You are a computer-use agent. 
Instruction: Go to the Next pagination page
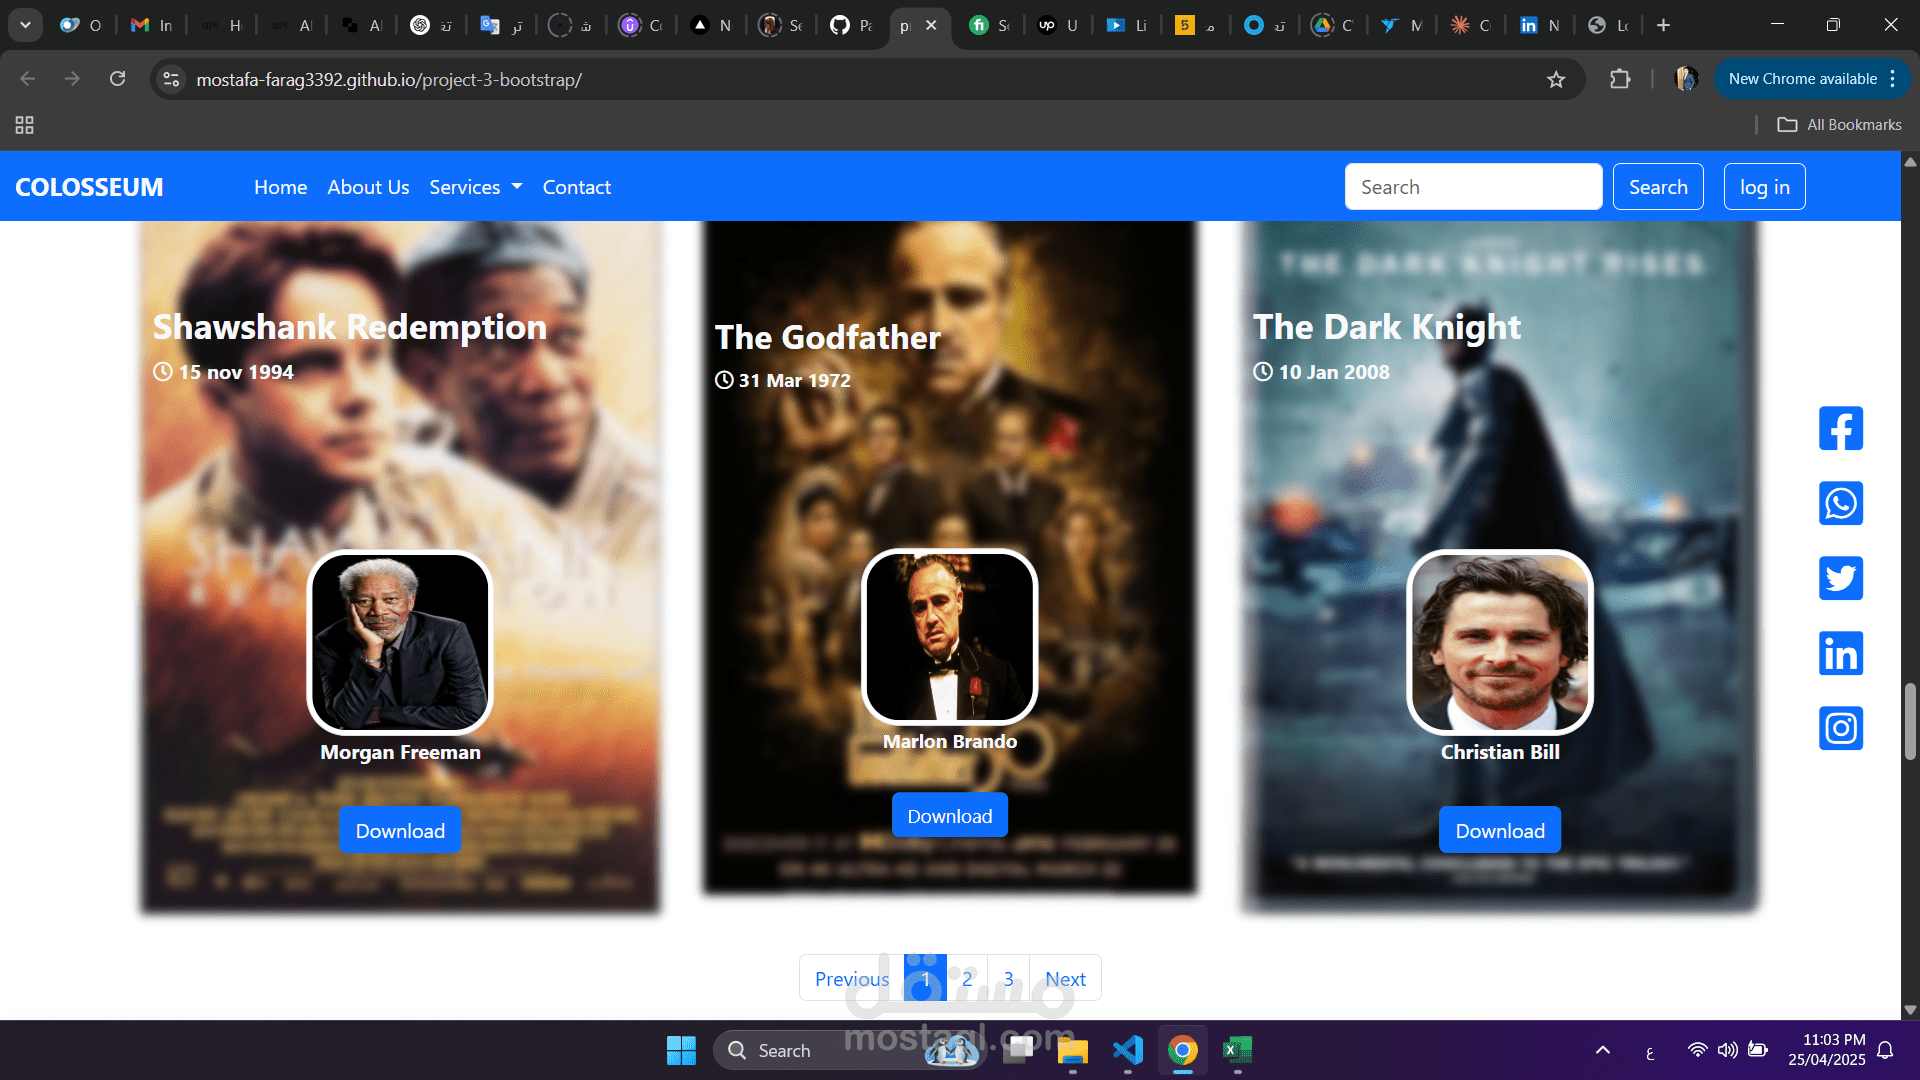pyautogui.click(x=1065, y=978)
